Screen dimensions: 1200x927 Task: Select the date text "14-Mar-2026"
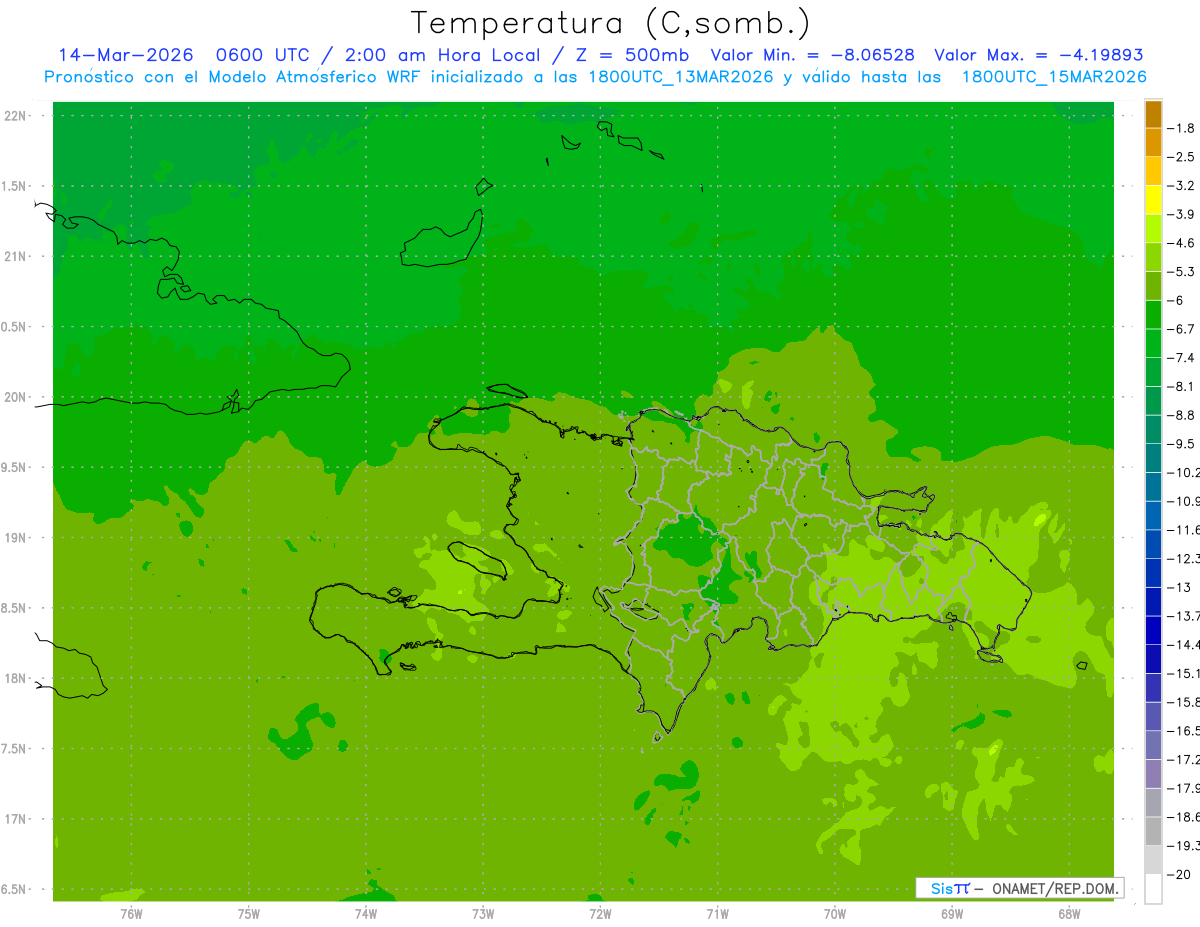coord(125,56)
